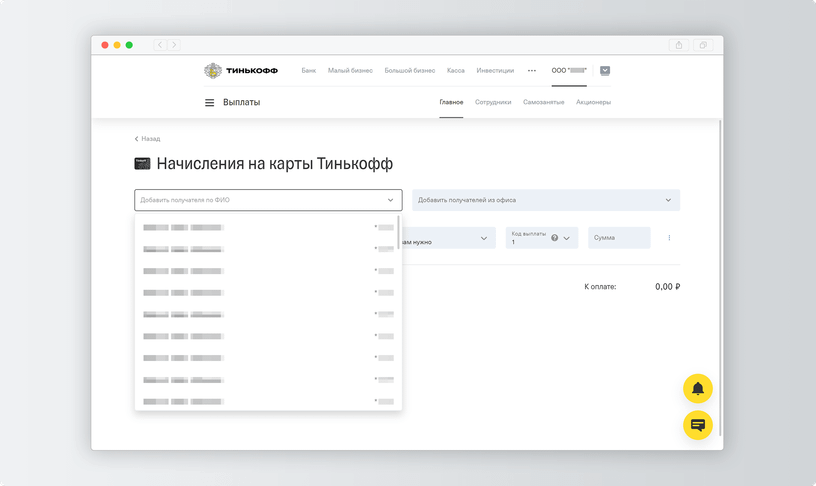Click the browser back arrow
The height and width of the screenshot is (486, 816).
pyautogui.click(x=160, y=45)
